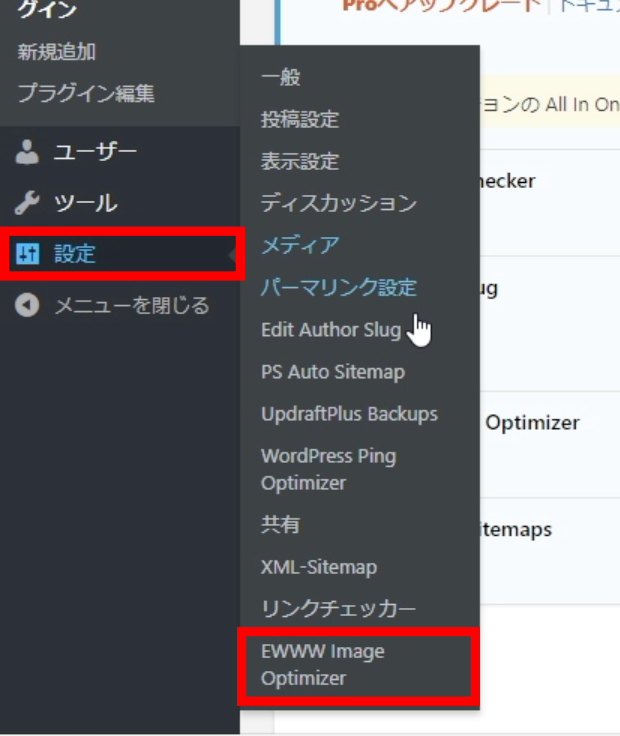
Task: Open 表示設定 in flyout
Action: pos(300,161)
